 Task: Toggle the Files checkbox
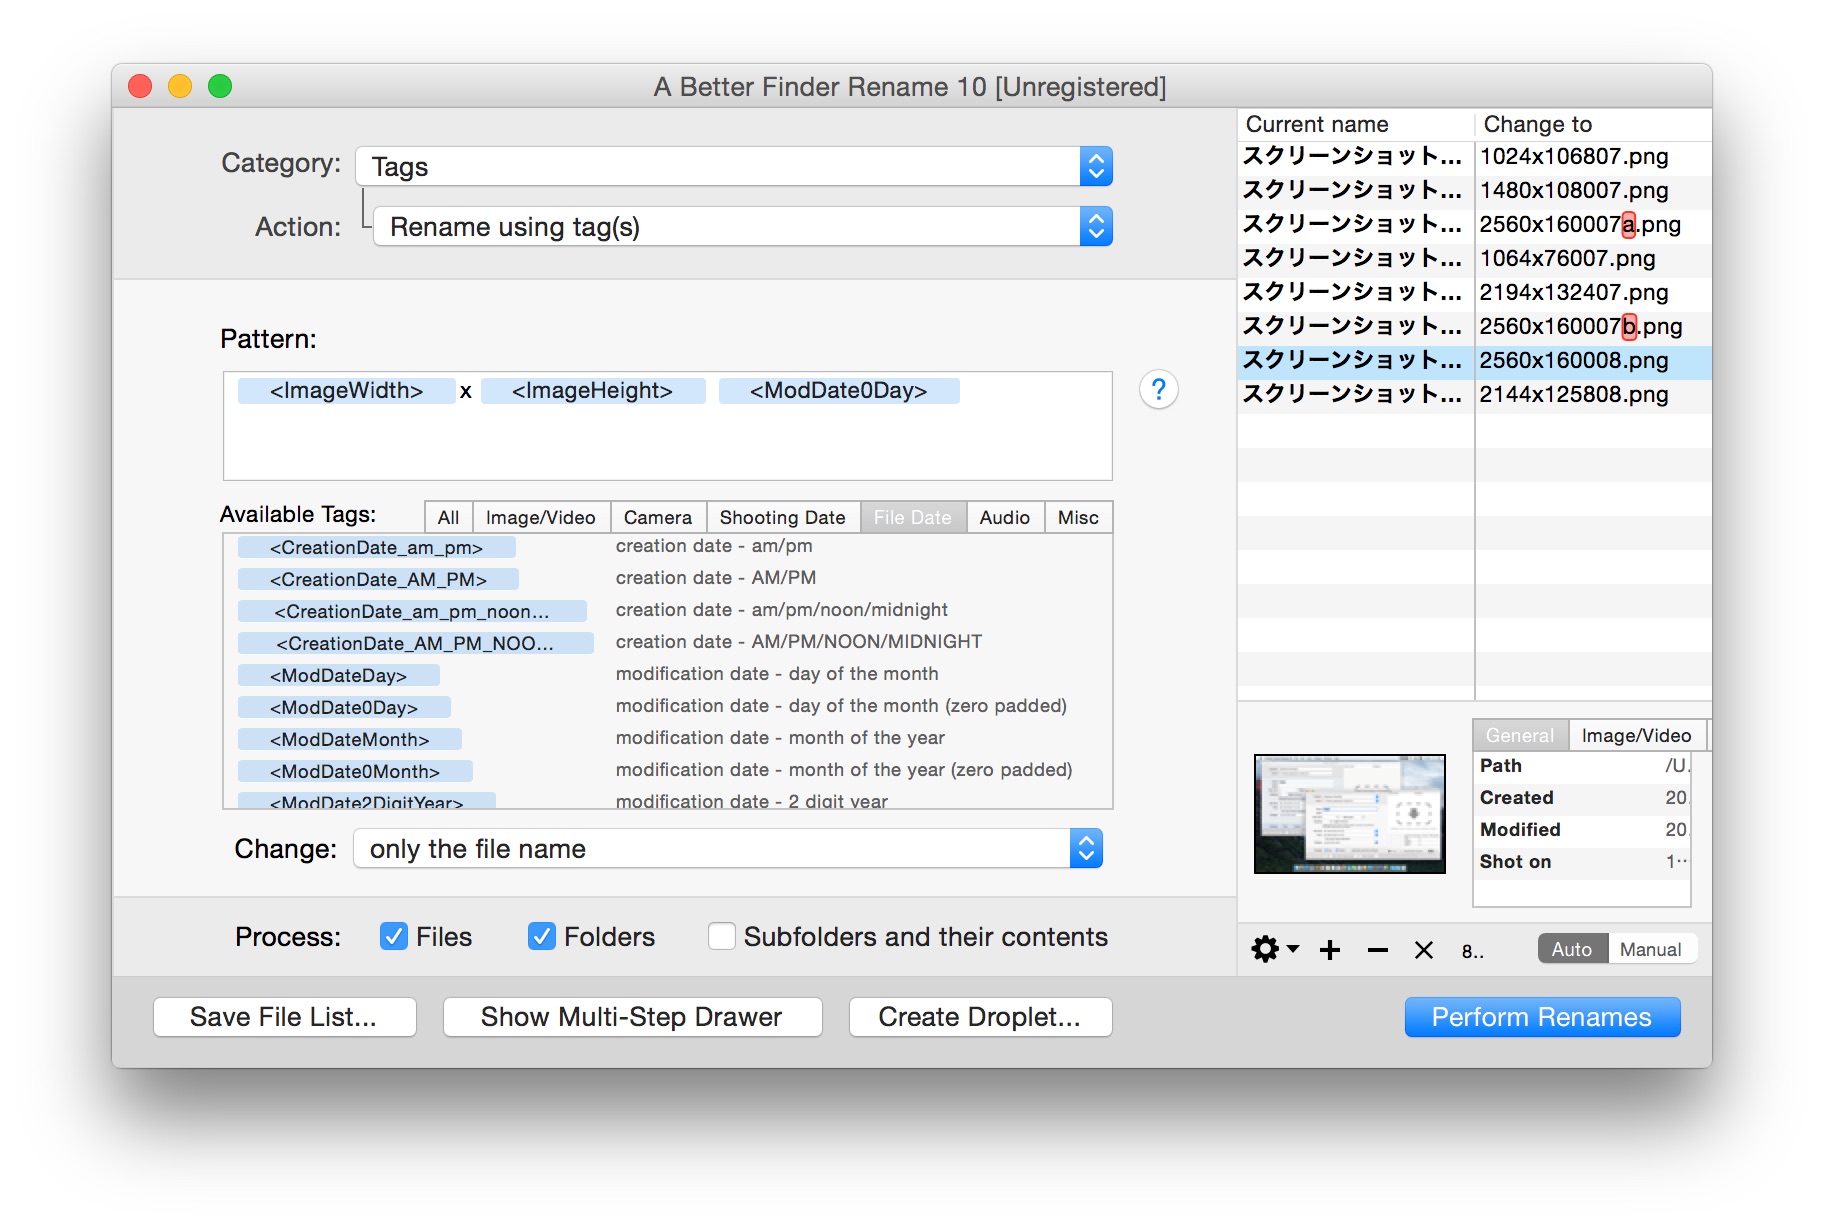[x=394, y=936]
